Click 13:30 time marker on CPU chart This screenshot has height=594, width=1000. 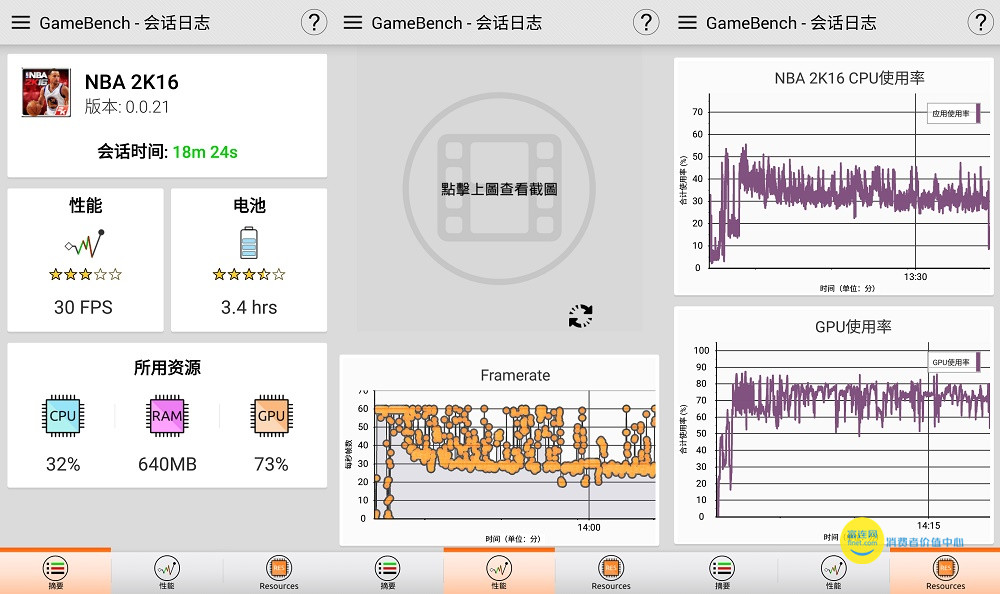tap(915, 277)
